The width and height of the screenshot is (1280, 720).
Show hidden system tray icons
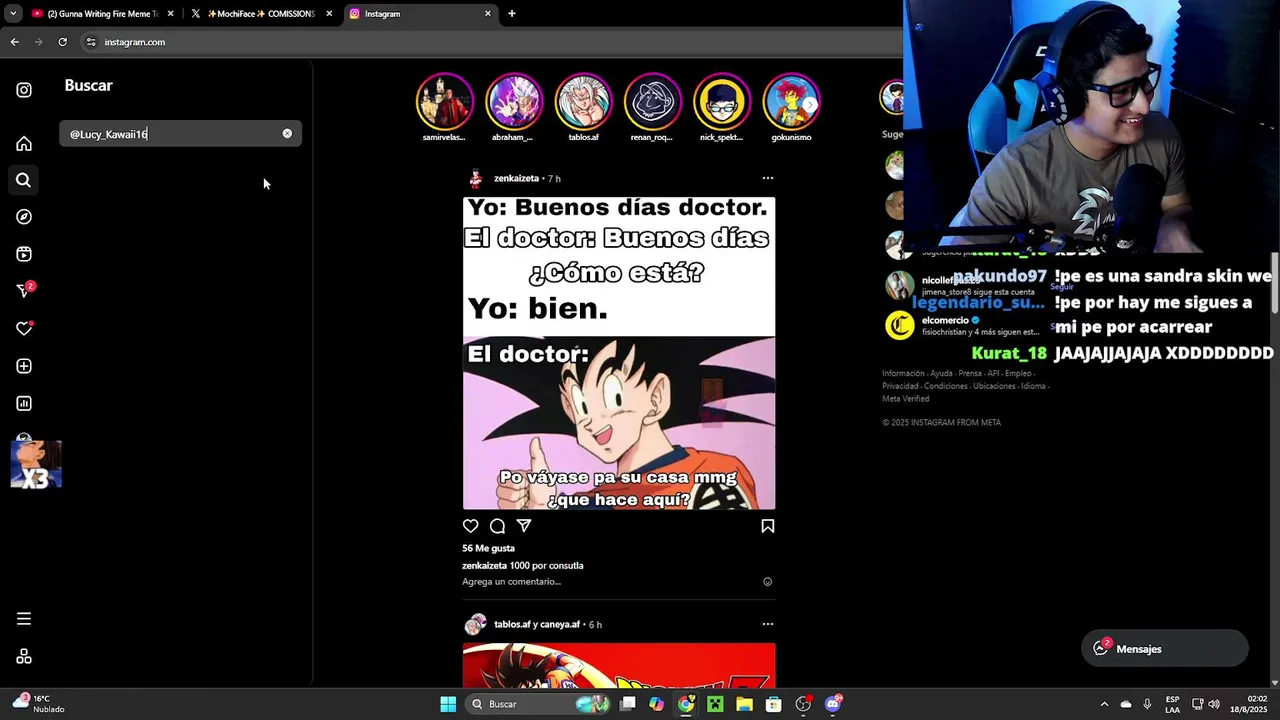[x=1104, y=704]
